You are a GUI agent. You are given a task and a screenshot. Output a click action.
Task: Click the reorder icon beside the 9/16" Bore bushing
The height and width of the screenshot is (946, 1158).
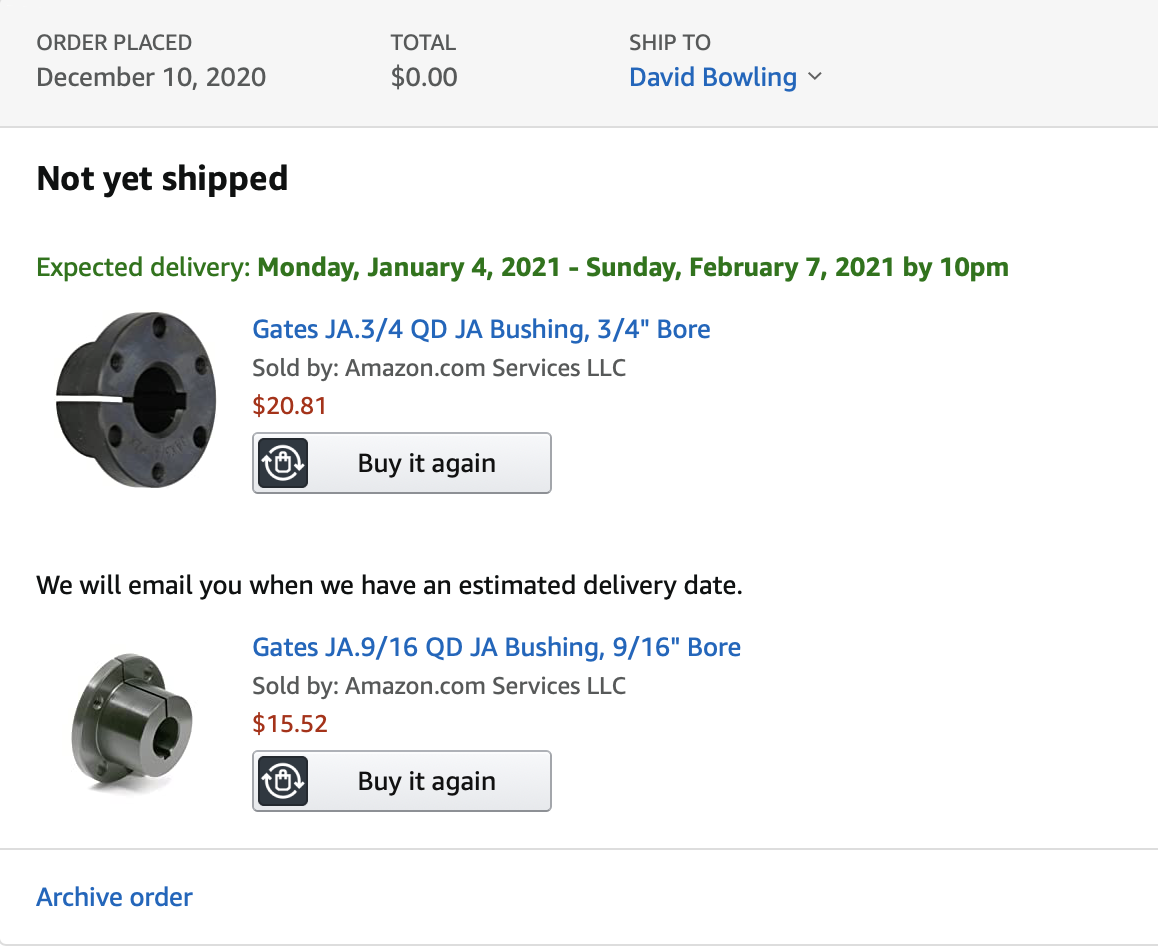click(283, 781)
